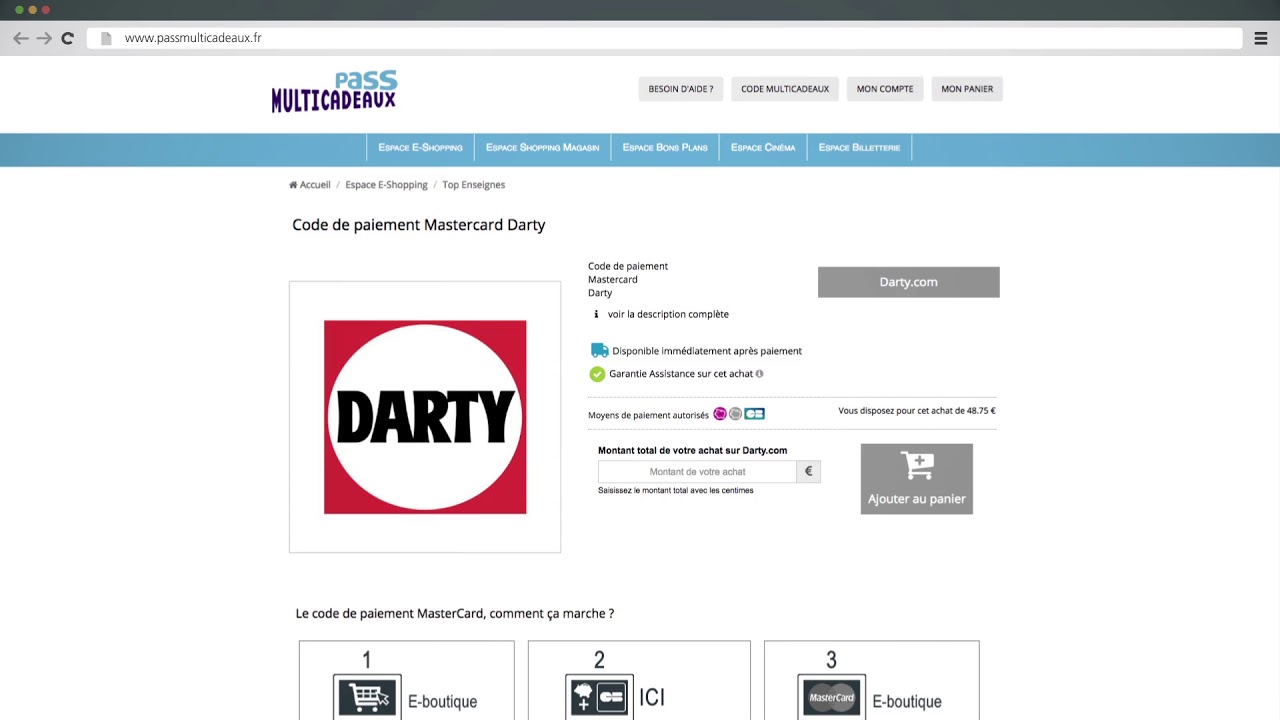The width and height of the screenshot is (1280, 720).
Task: Open Code Multicadeaux page
Action: pos(785,89)
